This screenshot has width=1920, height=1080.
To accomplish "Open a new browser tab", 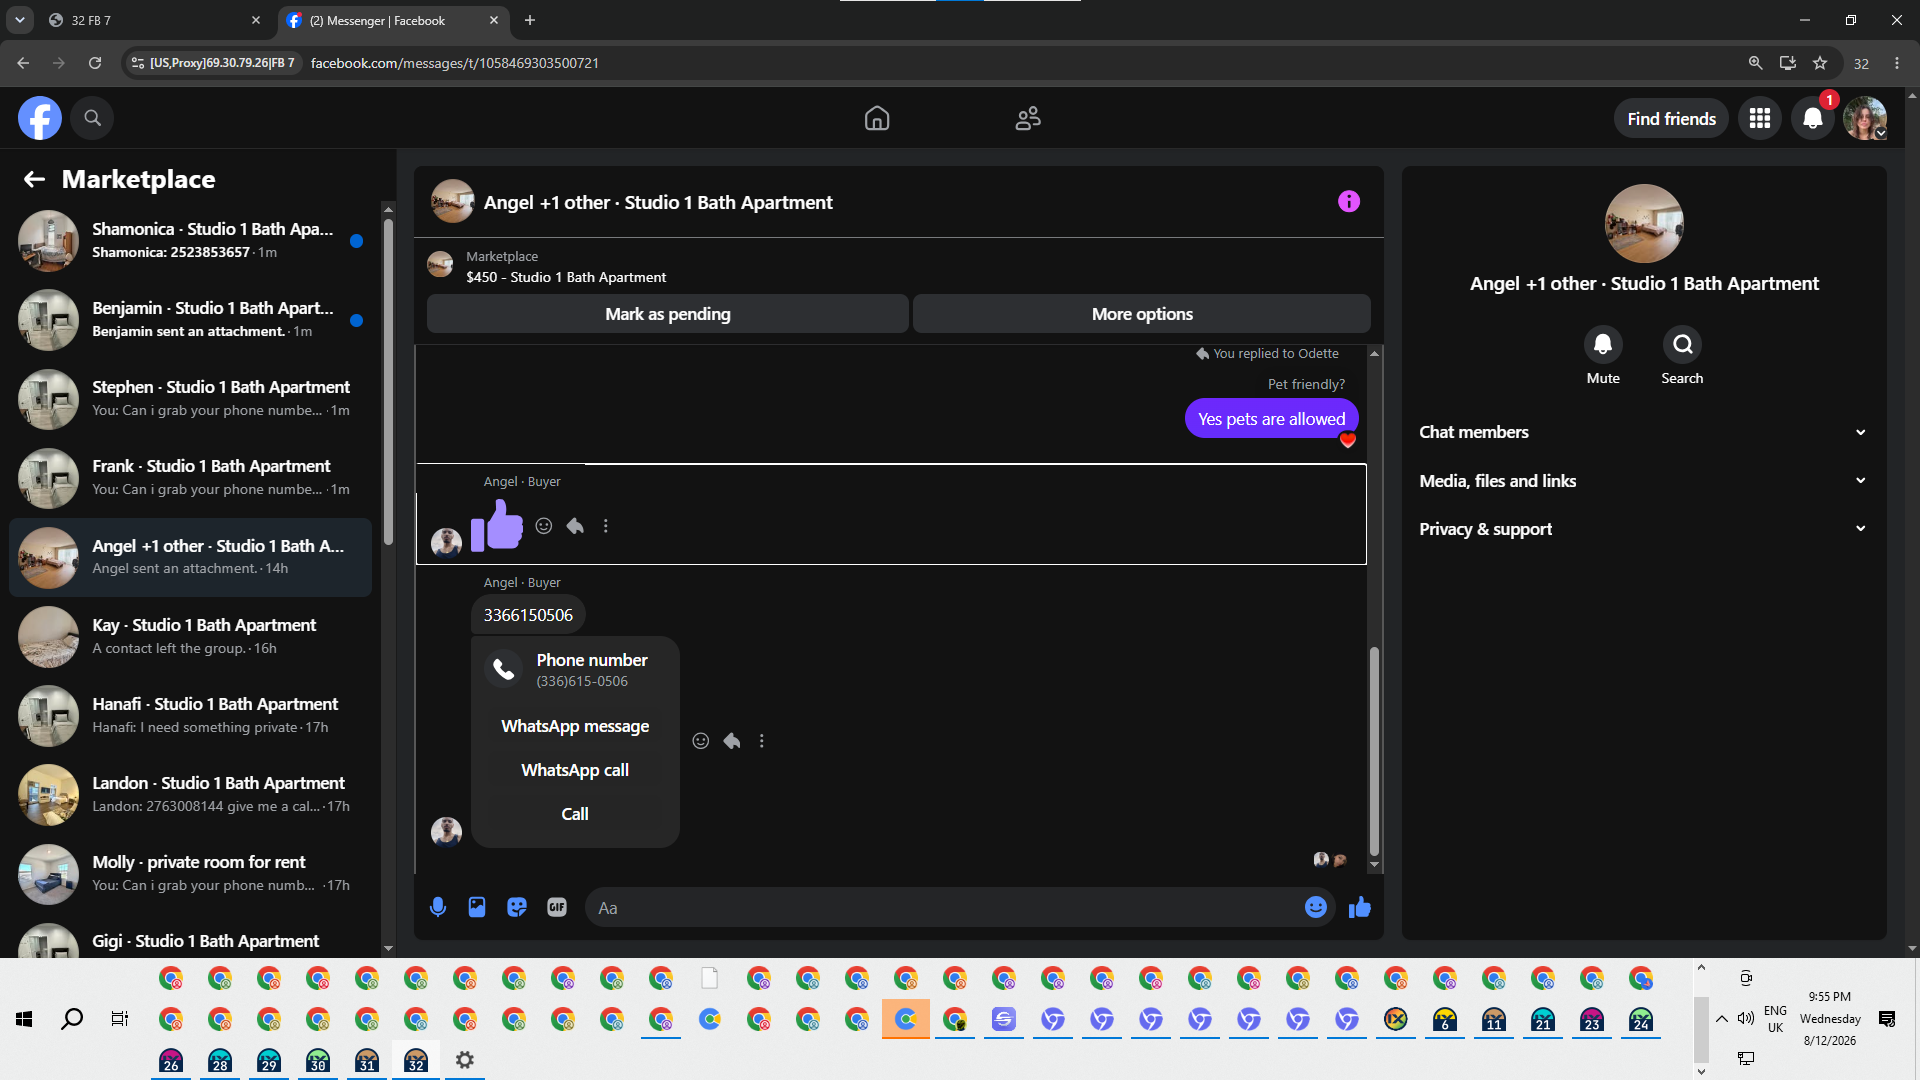I will tap(530, 20).
